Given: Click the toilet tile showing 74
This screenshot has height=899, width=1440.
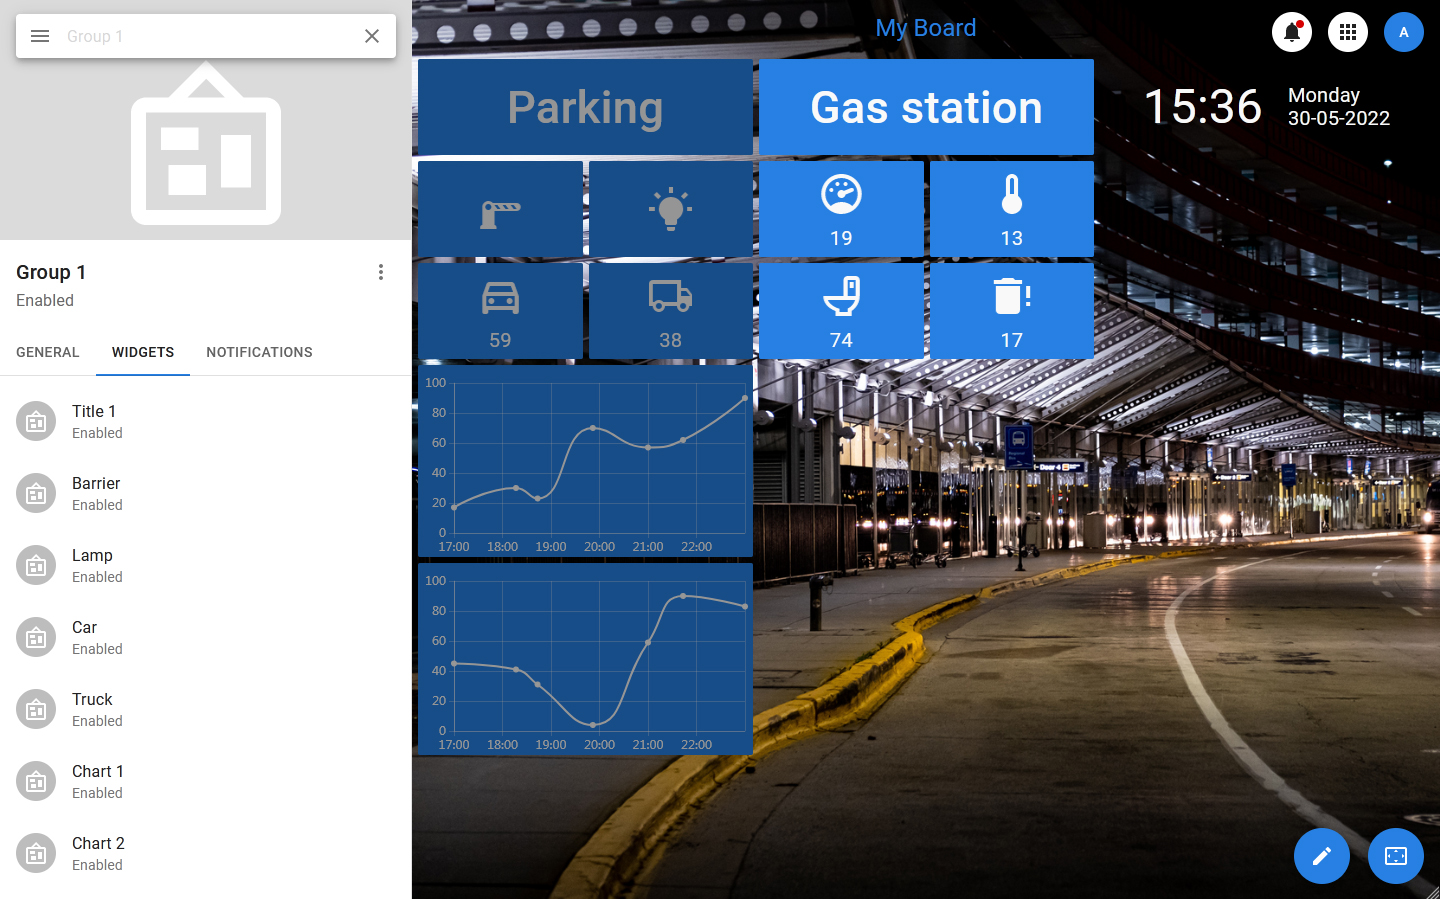Looking at the screenshot, I should click(x=841, y=311).
